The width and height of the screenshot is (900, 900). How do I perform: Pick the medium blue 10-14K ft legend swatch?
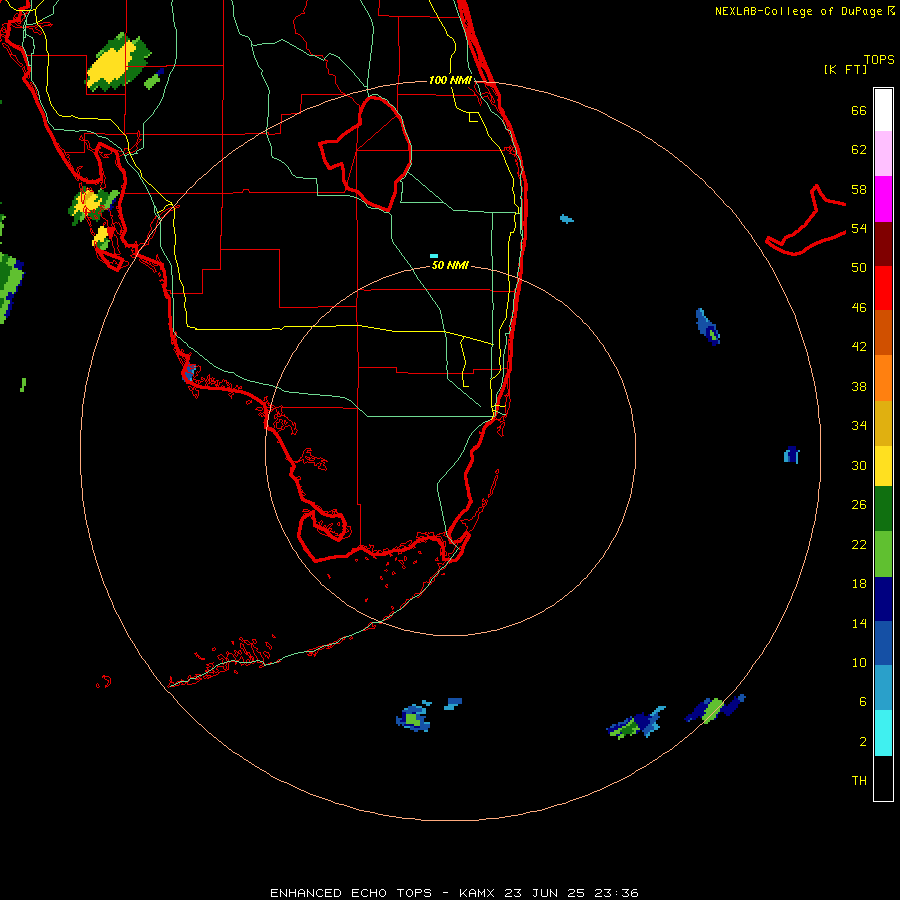(x=883, y=643)
